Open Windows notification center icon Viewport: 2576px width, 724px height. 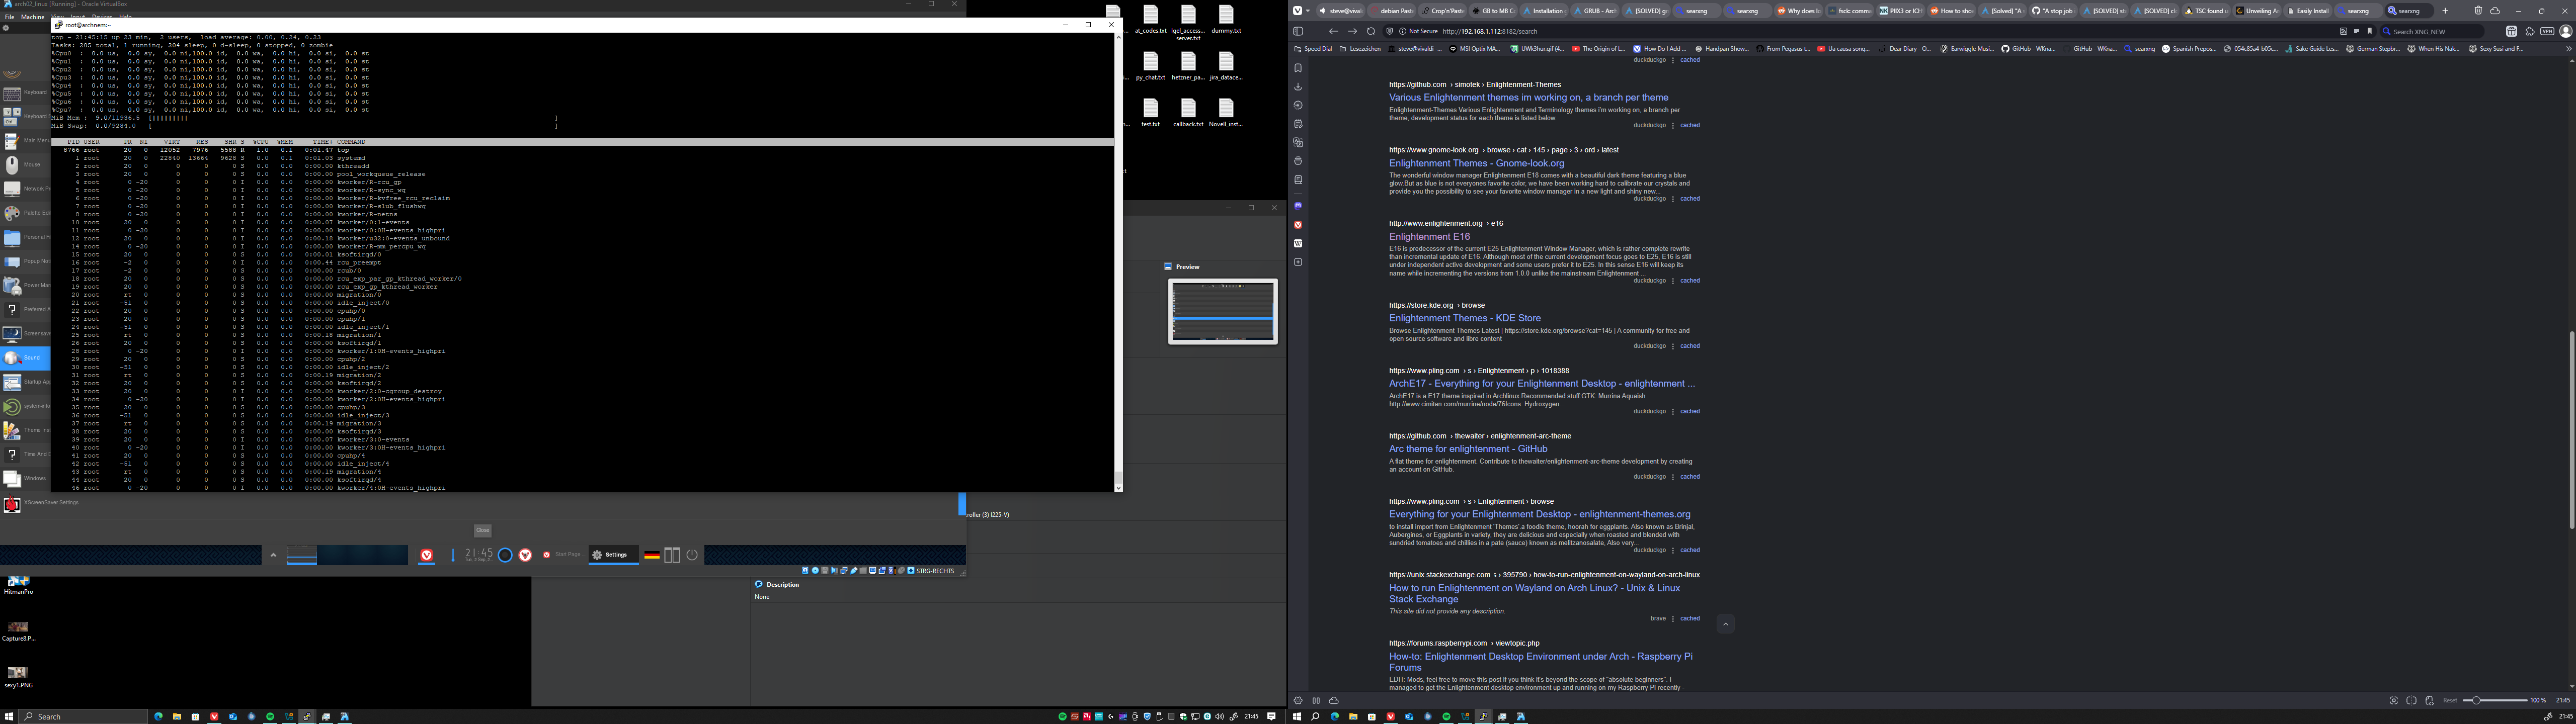pos(1272,716)
